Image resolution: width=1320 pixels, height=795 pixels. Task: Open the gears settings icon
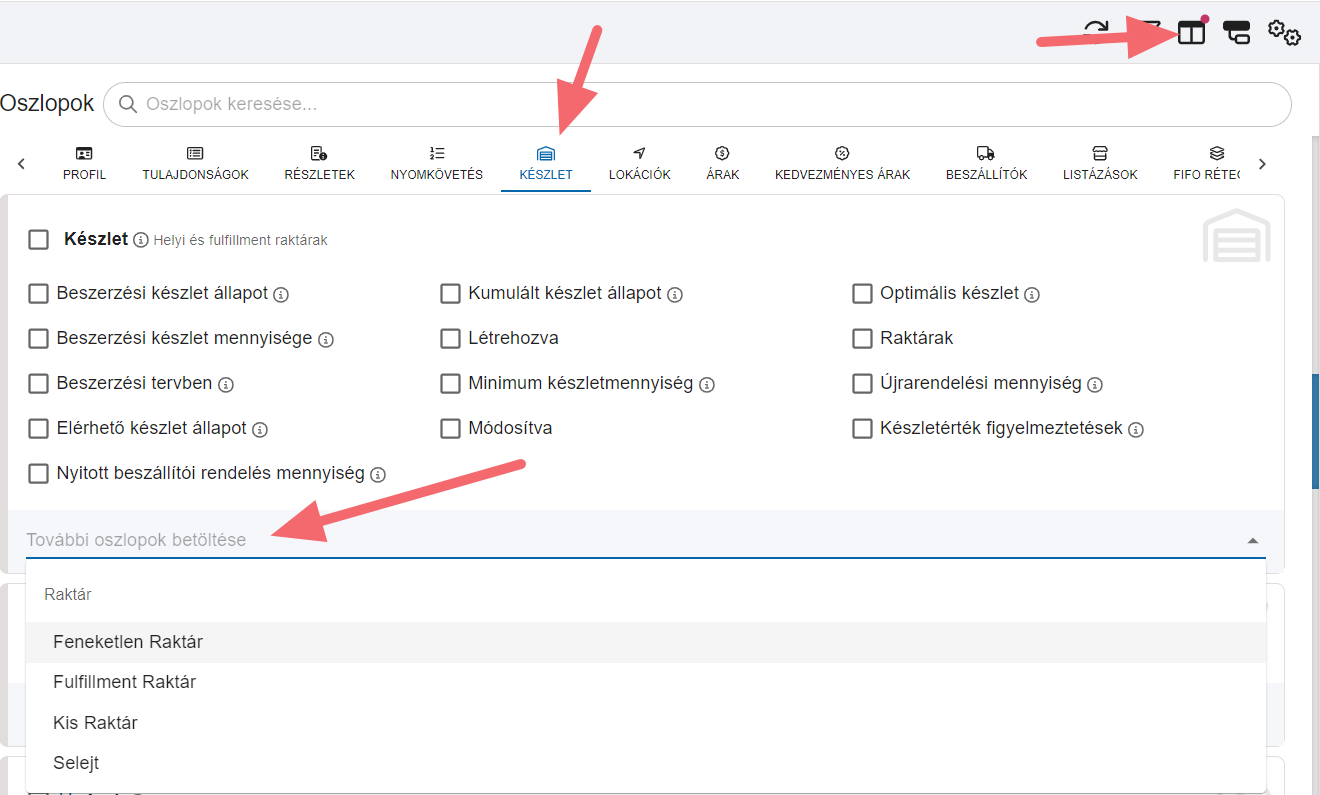coord(1284,33)
